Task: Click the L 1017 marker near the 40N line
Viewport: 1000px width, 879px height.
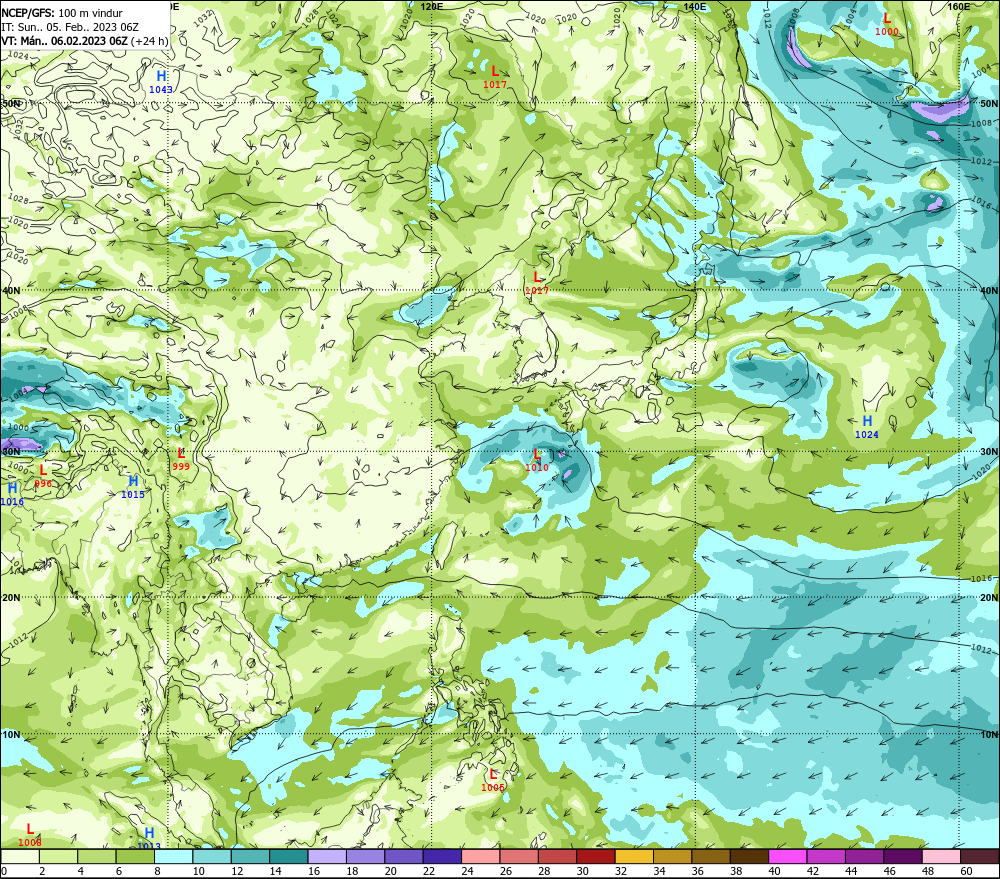Action: click(x=537, y=283)
